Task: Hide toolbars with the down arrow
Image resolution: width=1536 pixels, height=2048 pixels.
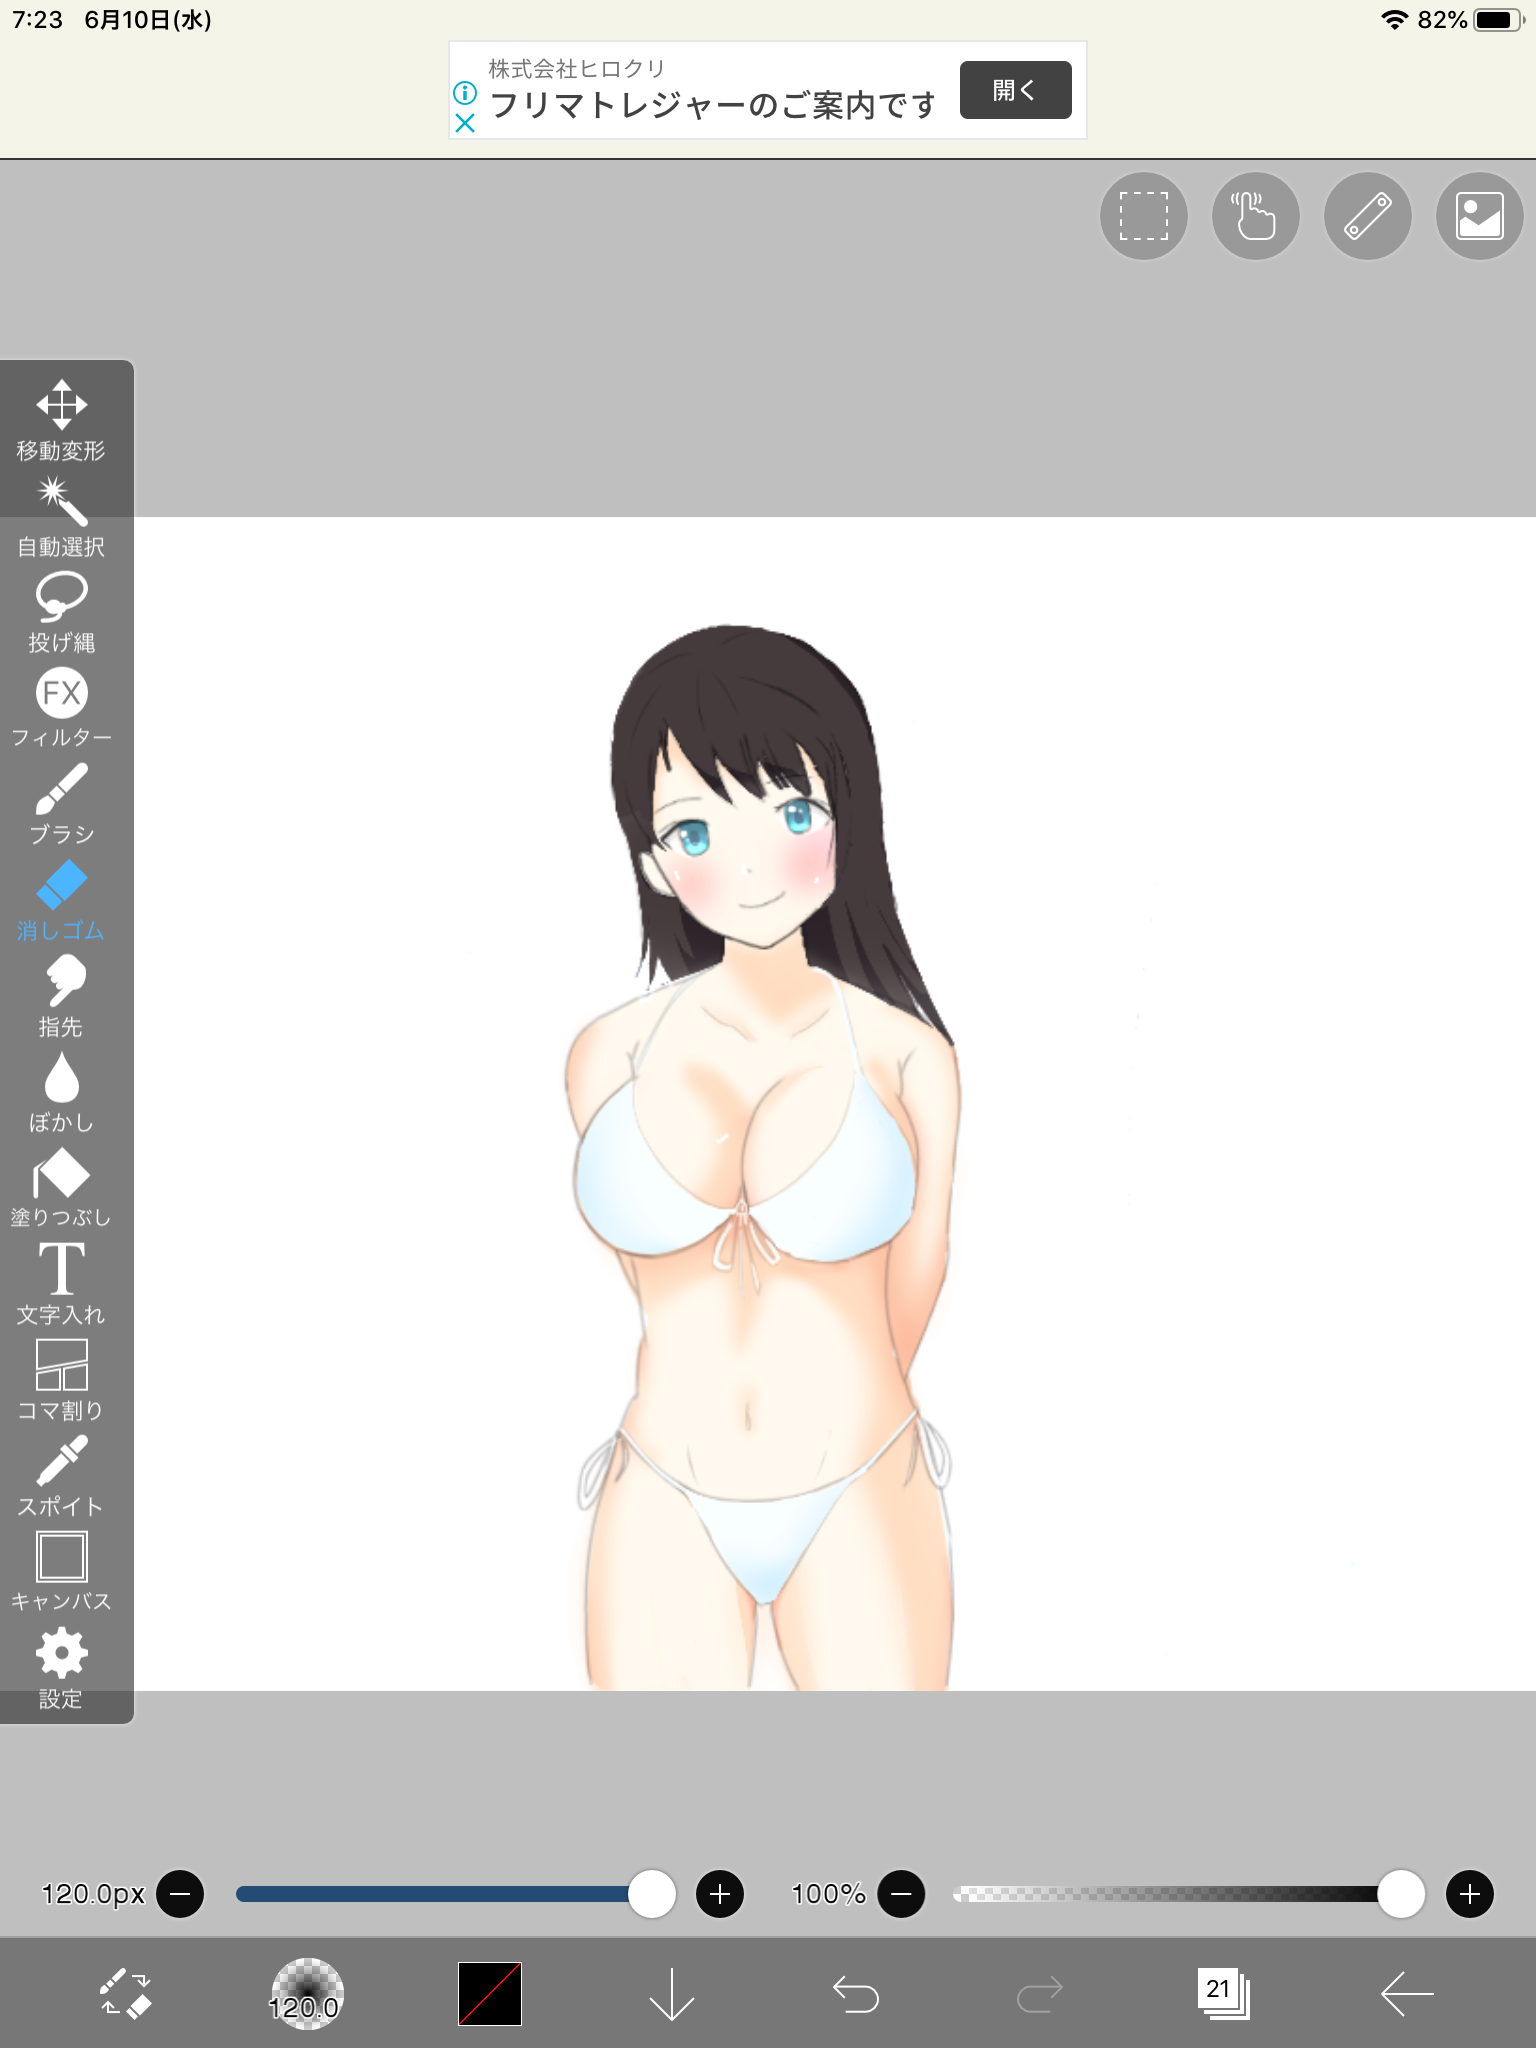Action: click(x=671, y=1994)
